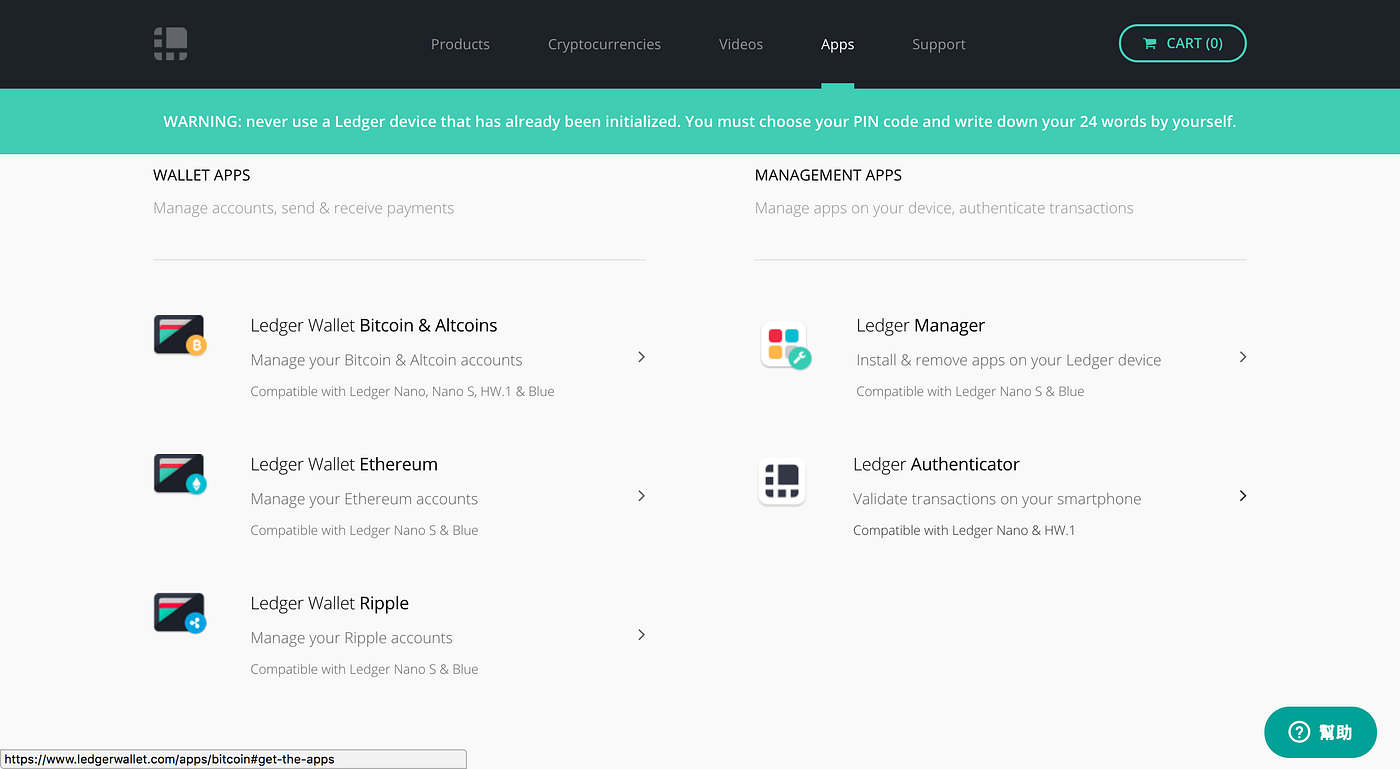Expand the Ripple wallet row chevron

[x=641, y=635]
